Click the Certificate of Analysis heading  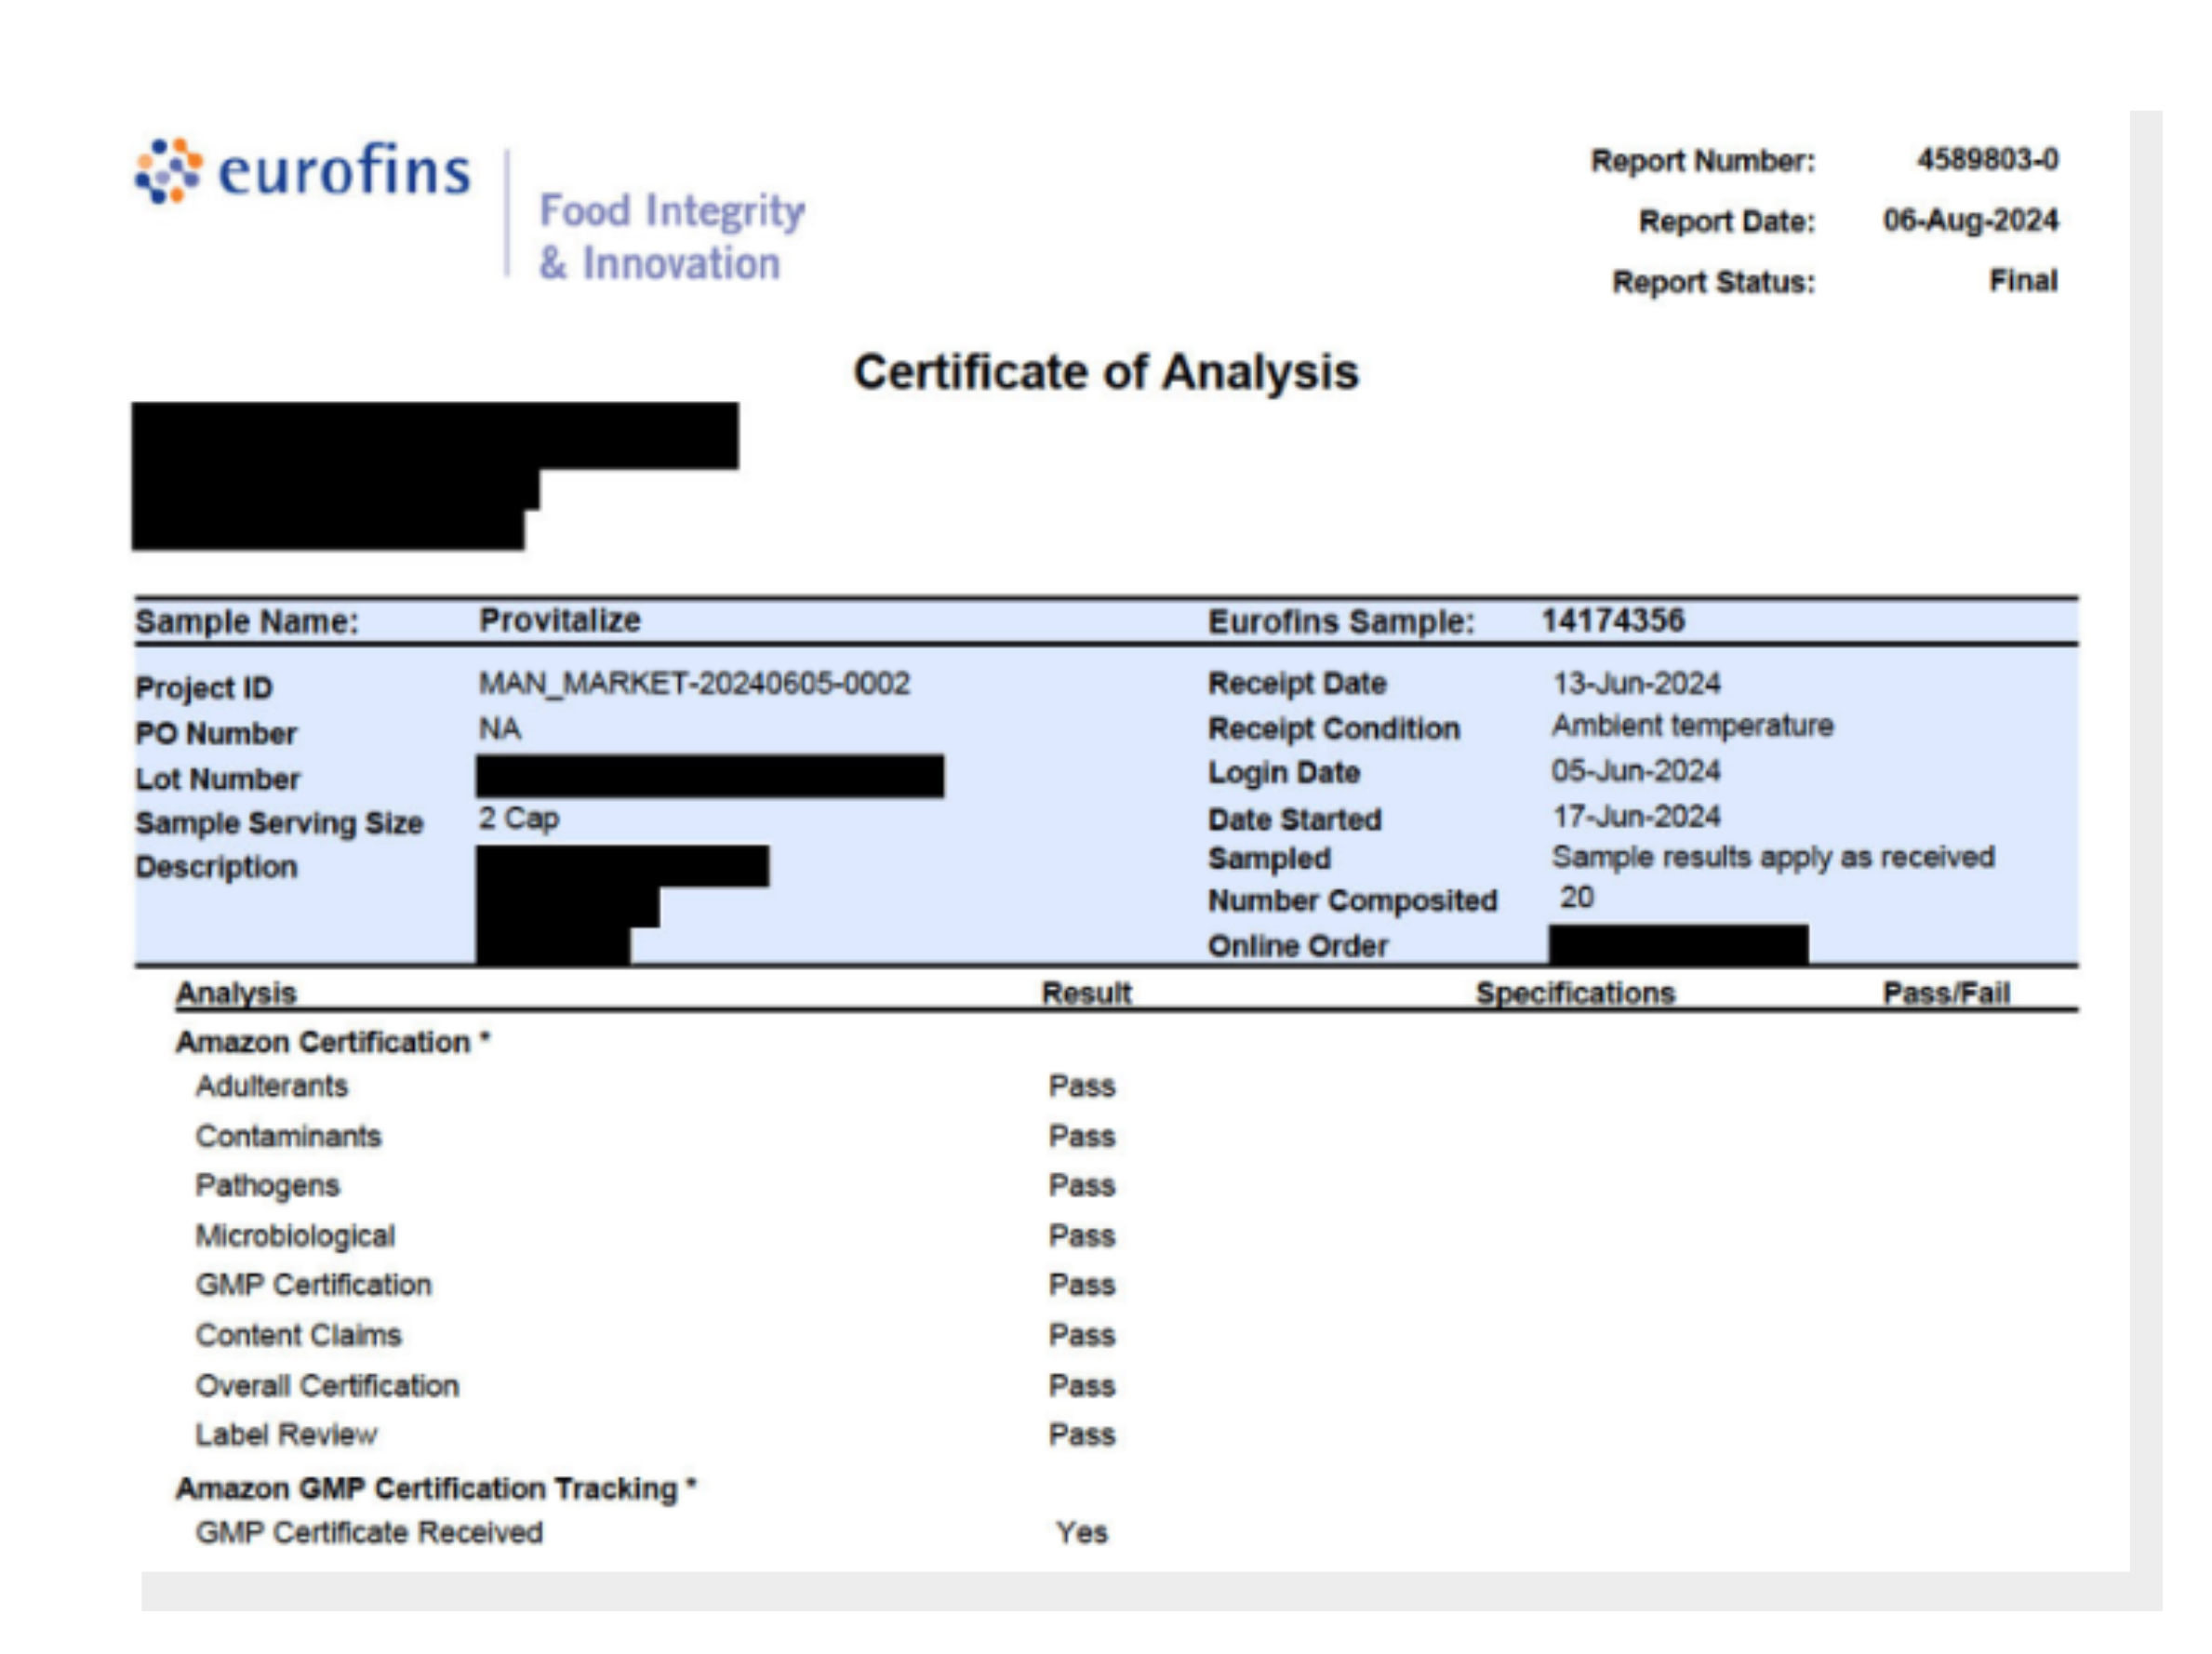(x=1105, y=372)
